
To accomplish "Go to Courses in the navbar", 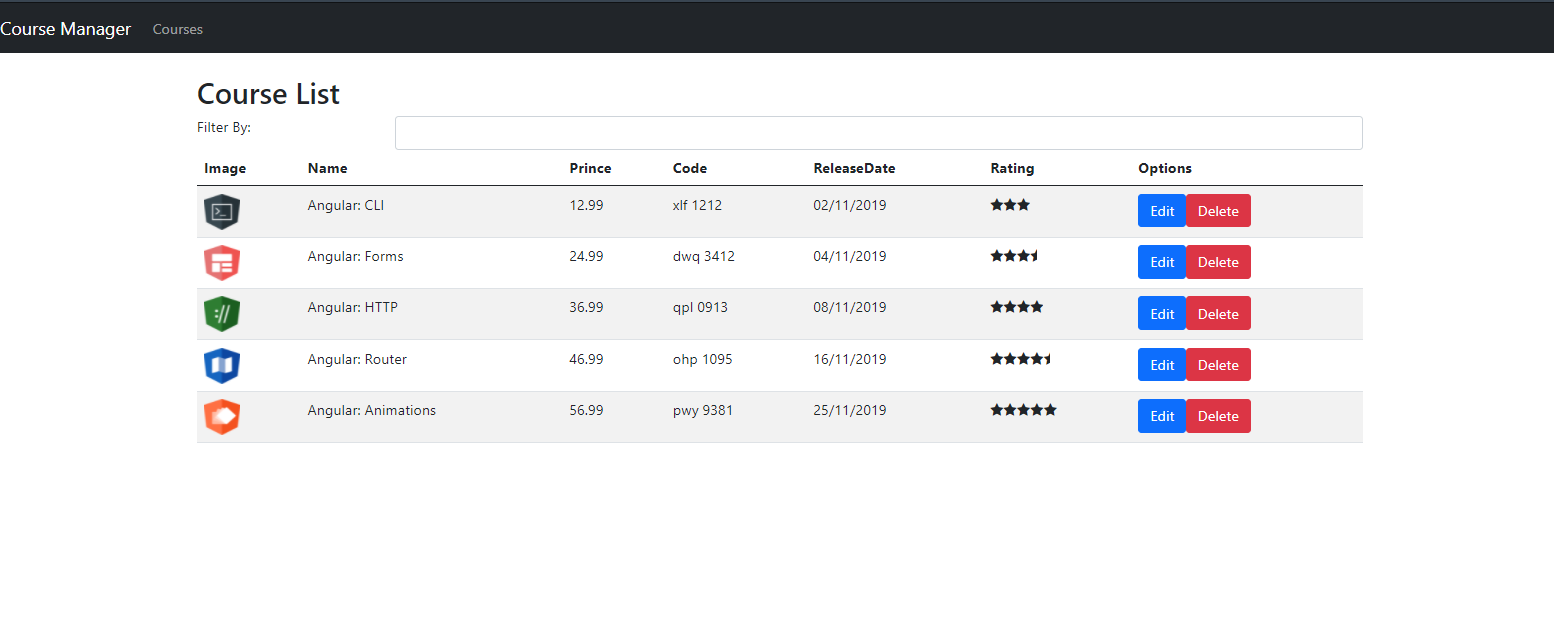I will pos(178,29).
